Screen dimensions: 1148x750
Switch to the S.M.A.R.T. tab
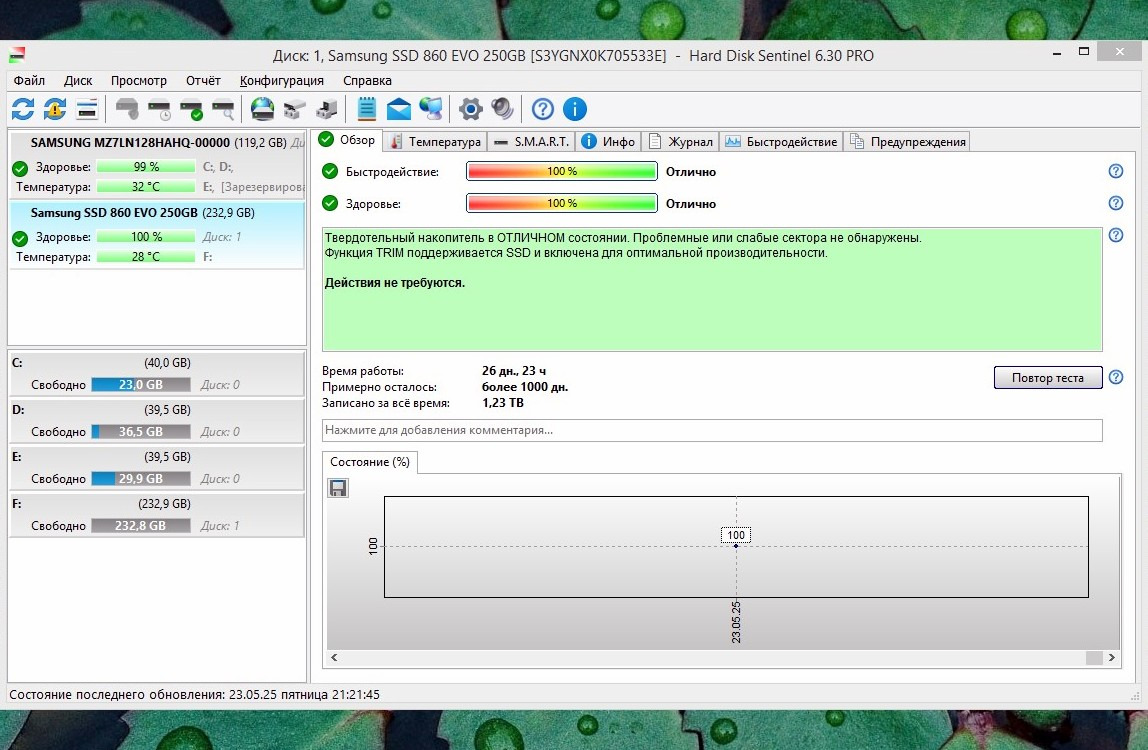531,141
